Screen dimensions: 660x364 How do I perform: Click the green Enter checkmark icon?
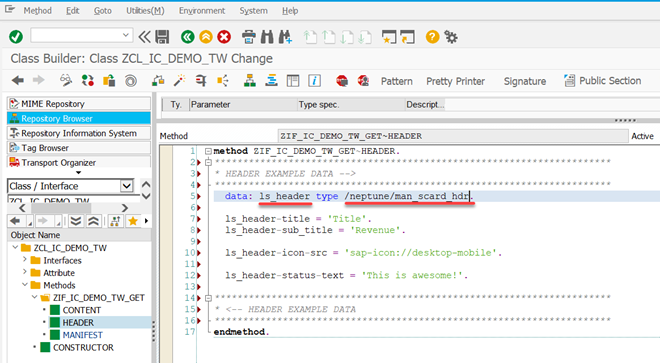pos(16,37)
